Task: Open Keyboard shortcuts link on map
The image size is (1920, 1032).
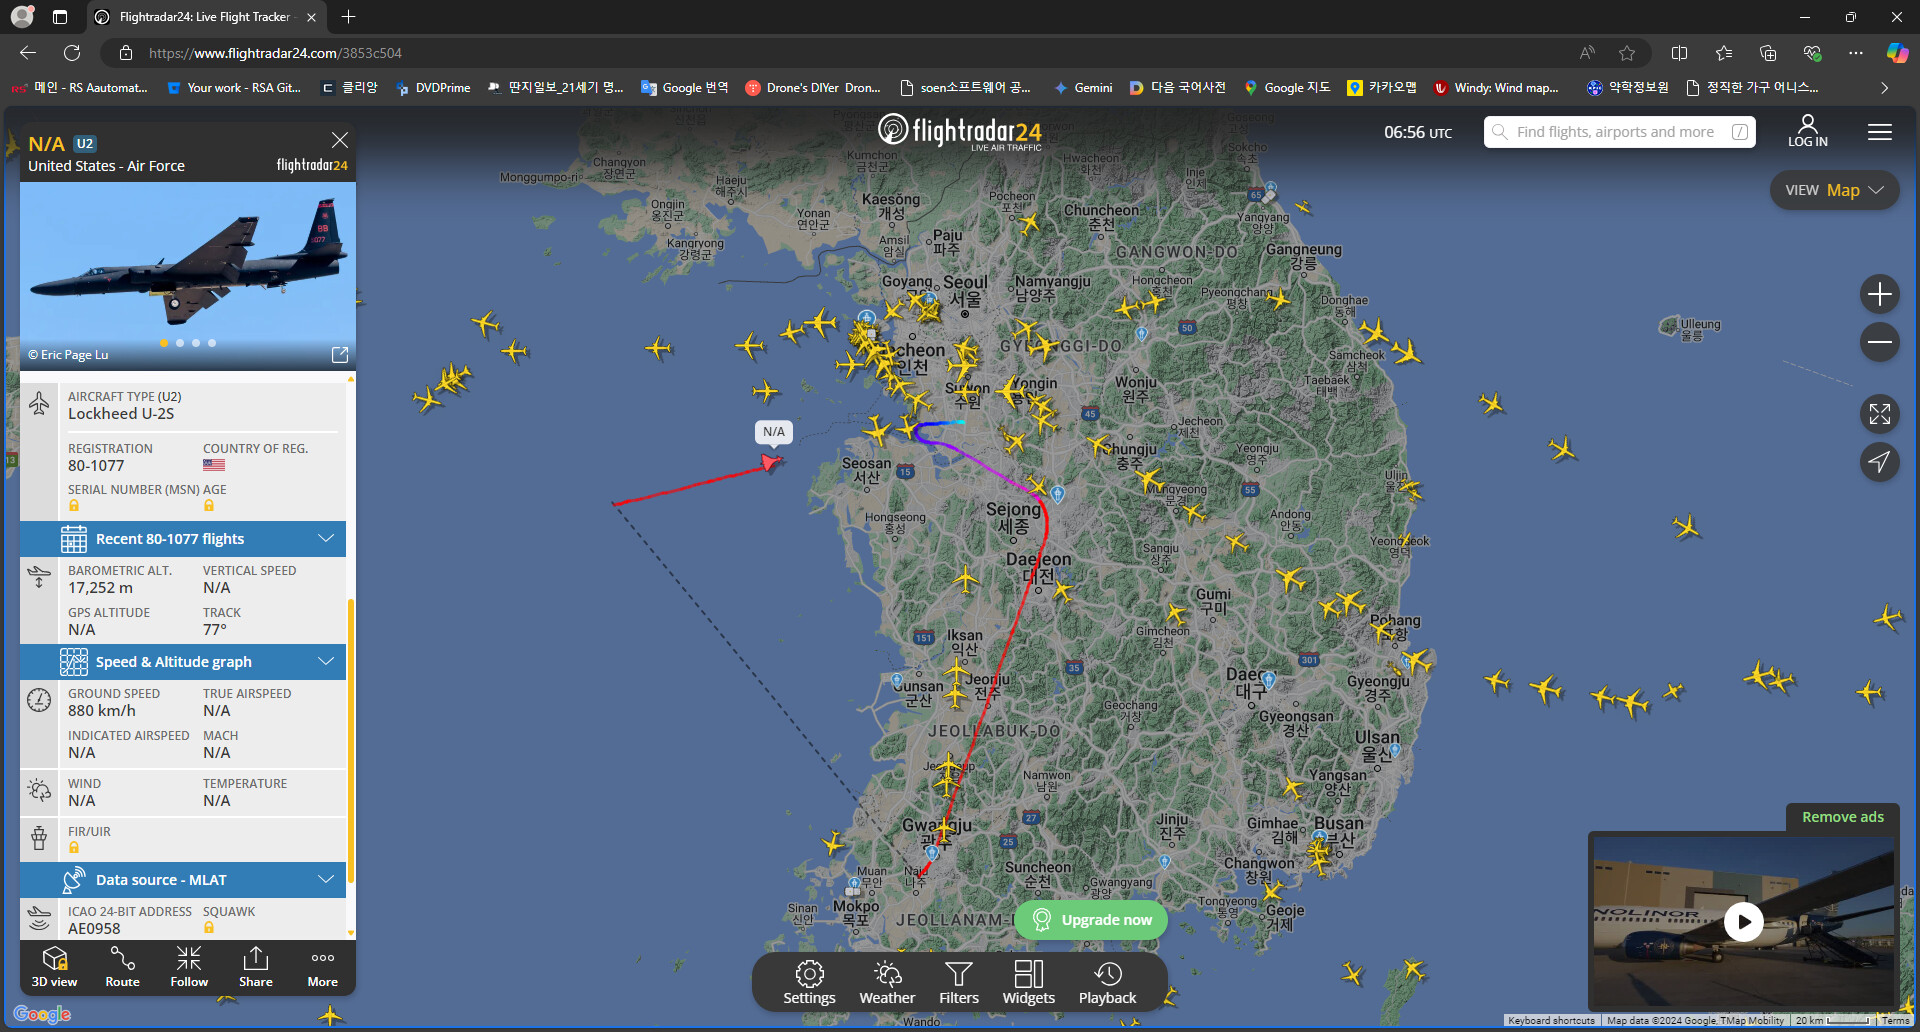Action: pos(1551,1021)
